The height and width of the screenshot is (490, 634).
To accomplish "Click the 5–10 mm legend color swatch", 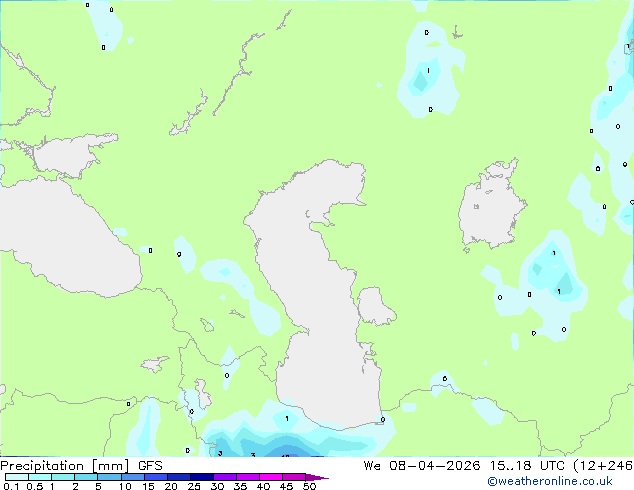I will pyautogui.click(x=109, y=477).
